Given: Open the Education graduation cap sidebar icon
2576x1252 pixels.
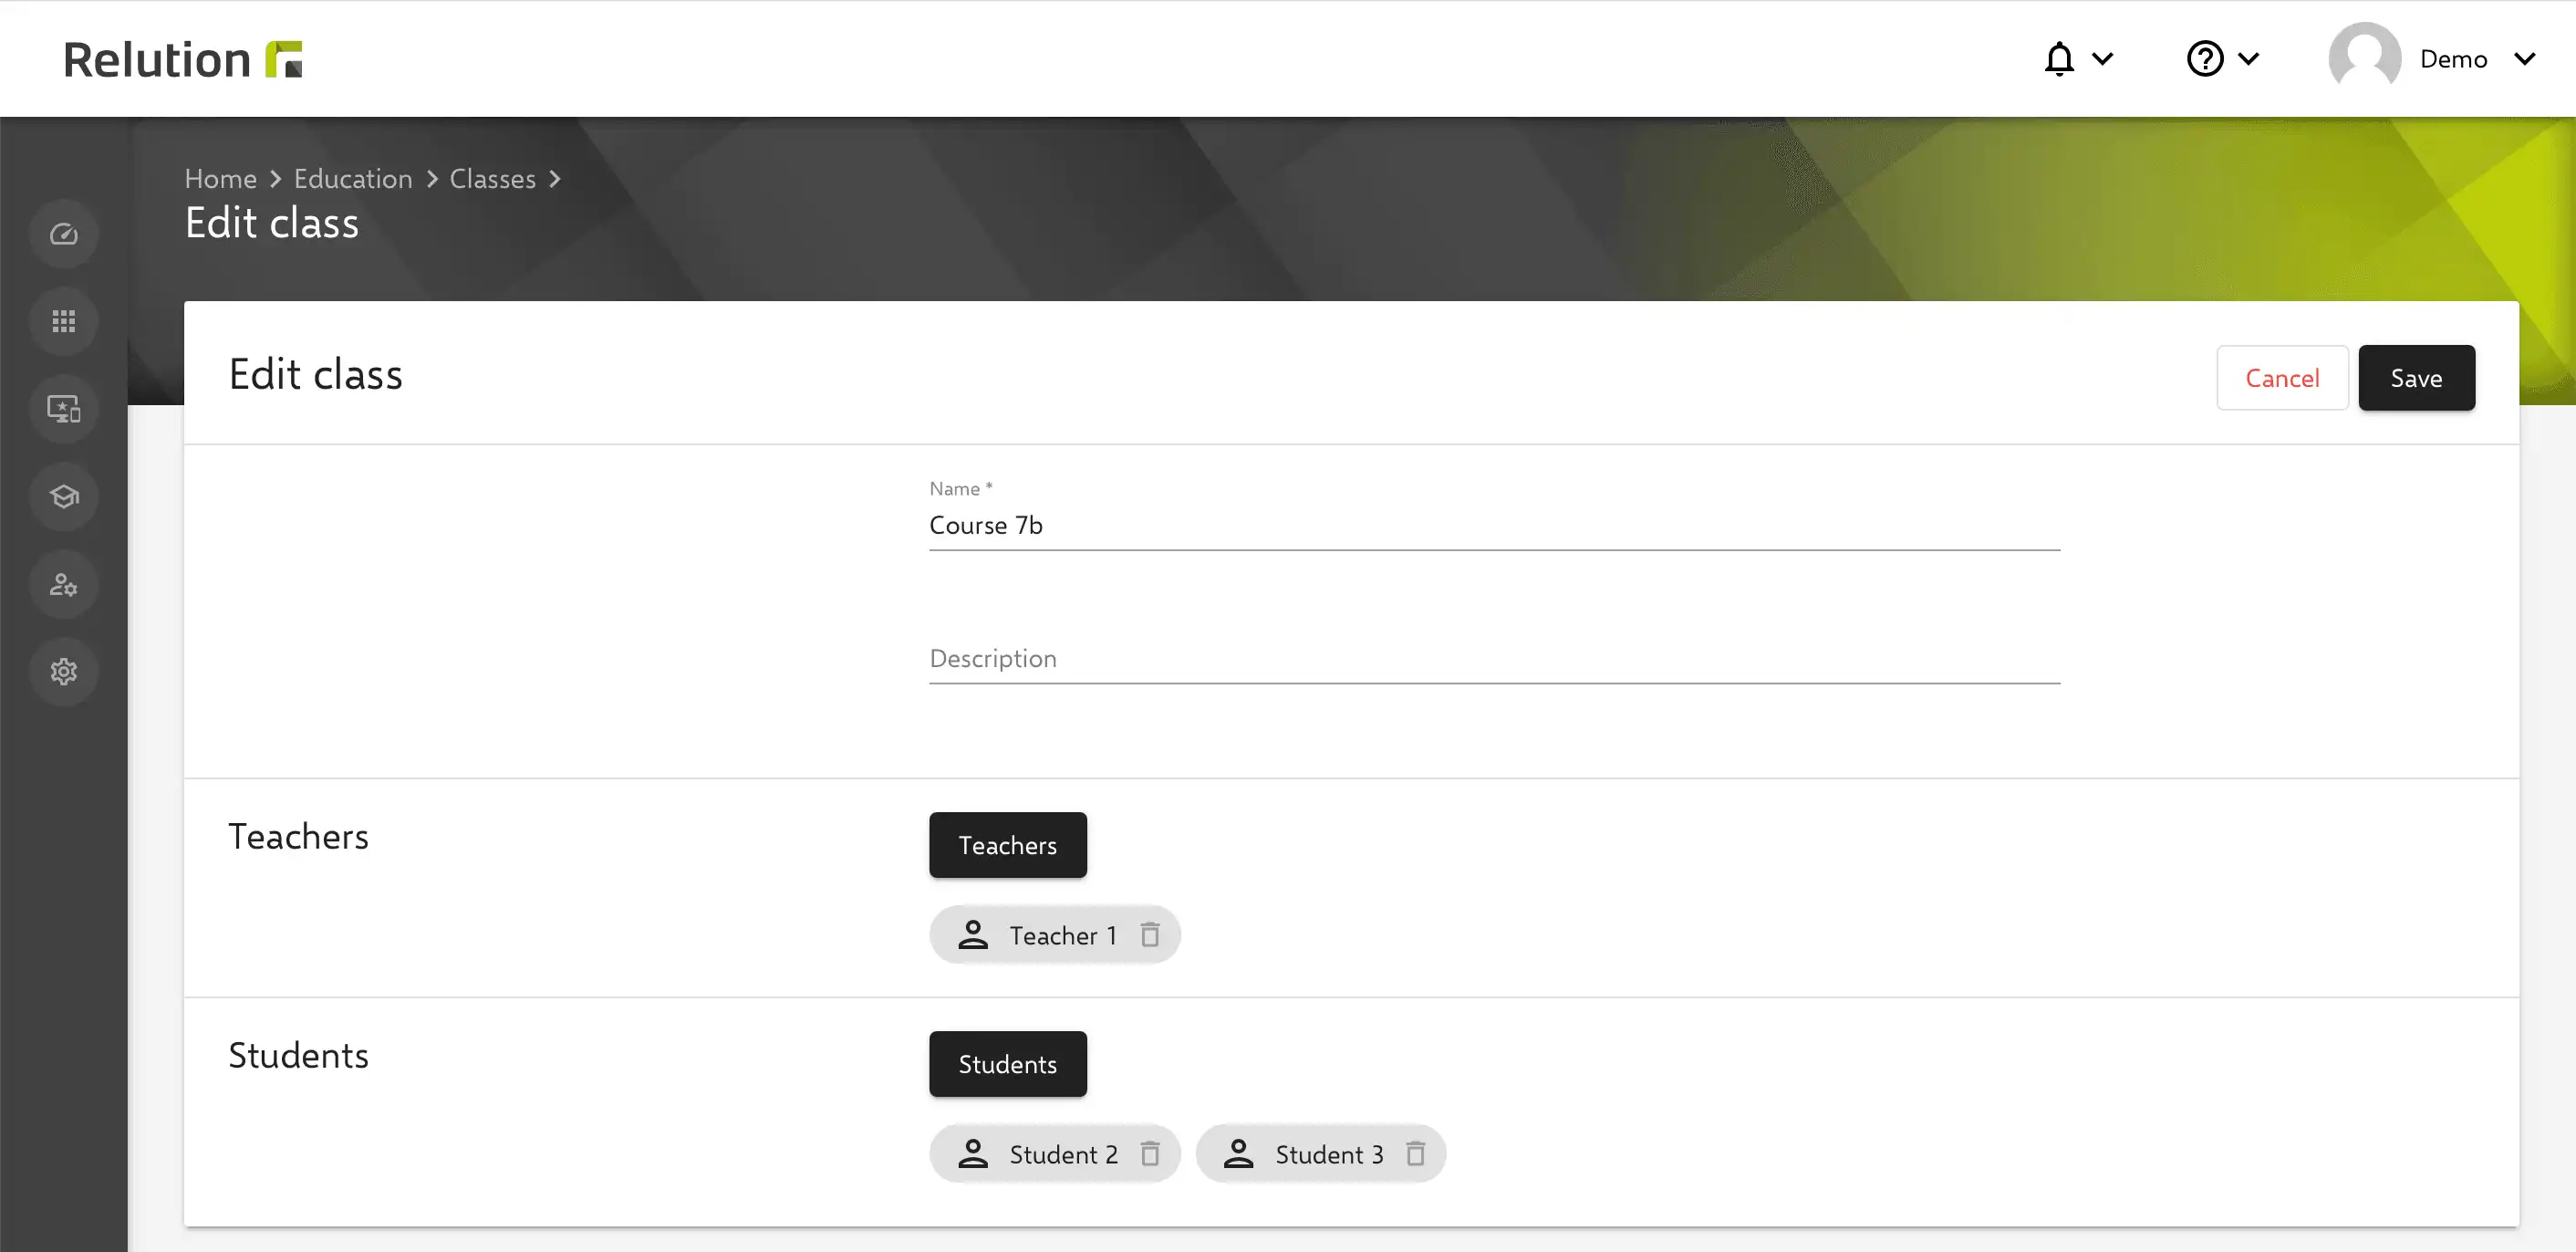Looking at the screenshot, I should [x=64, y=496].
